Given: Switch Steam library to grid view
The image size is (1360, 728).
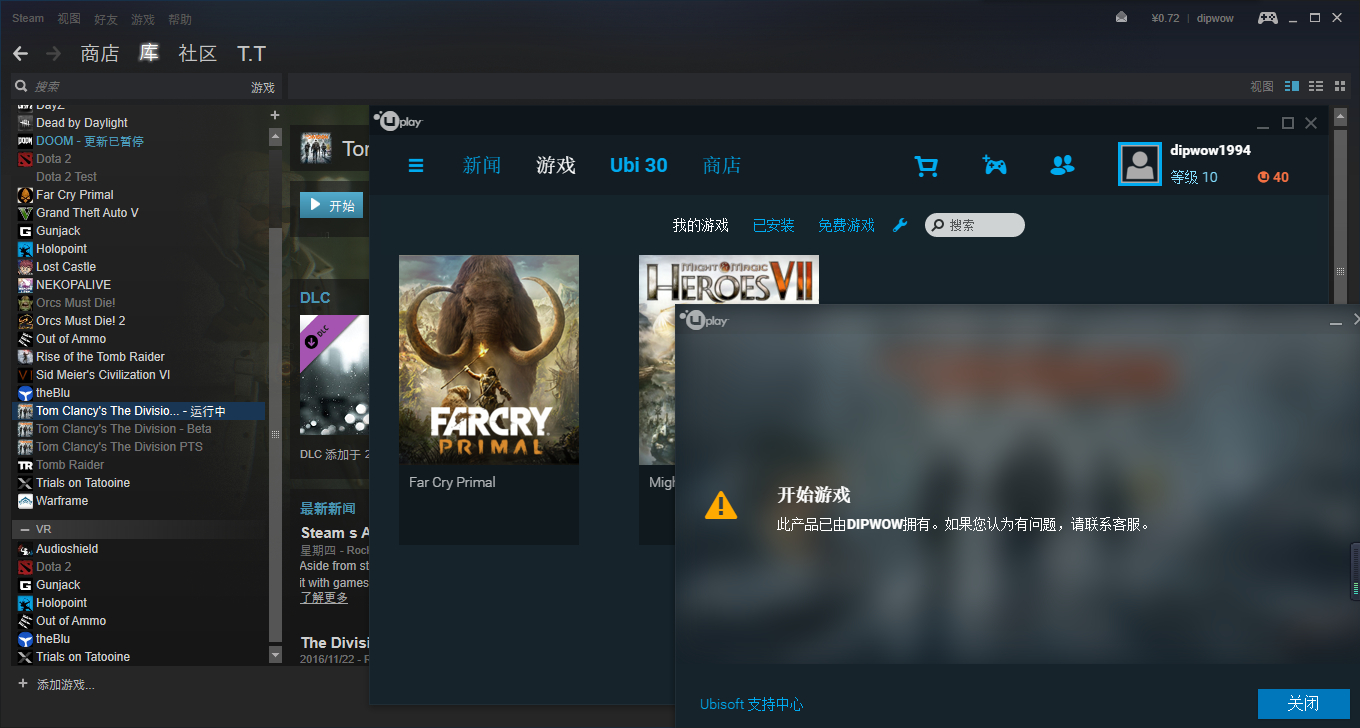Looking at the screenshot, I should 1340,86.
